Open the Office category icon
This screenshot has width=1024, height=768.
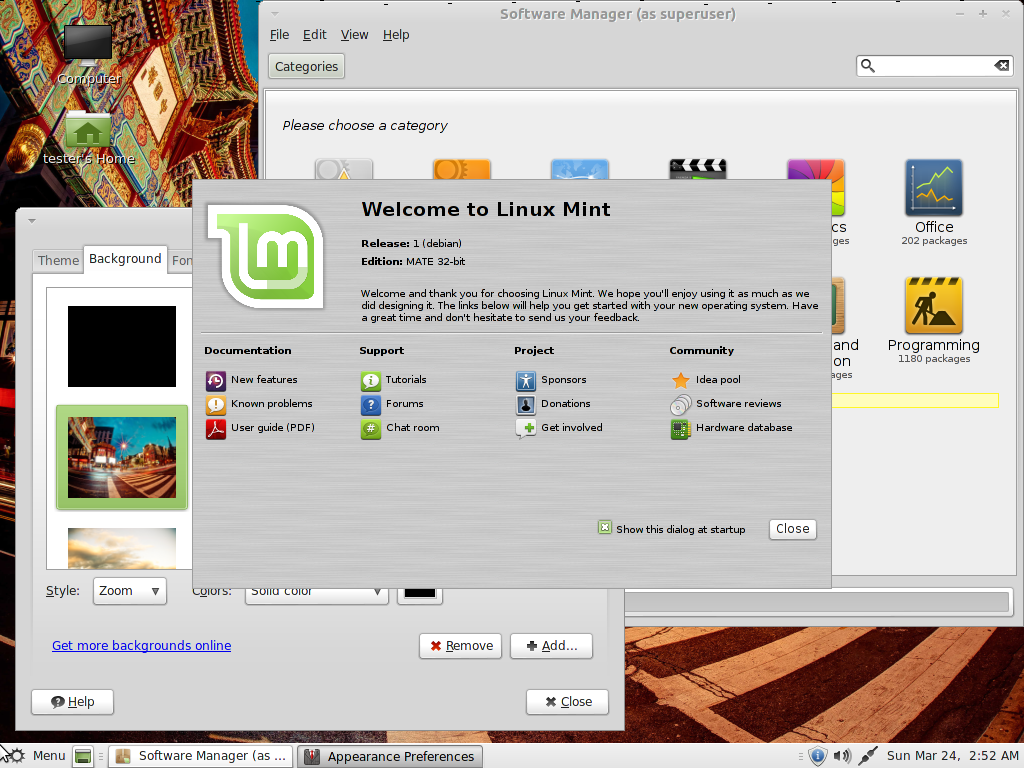(934, 188)
